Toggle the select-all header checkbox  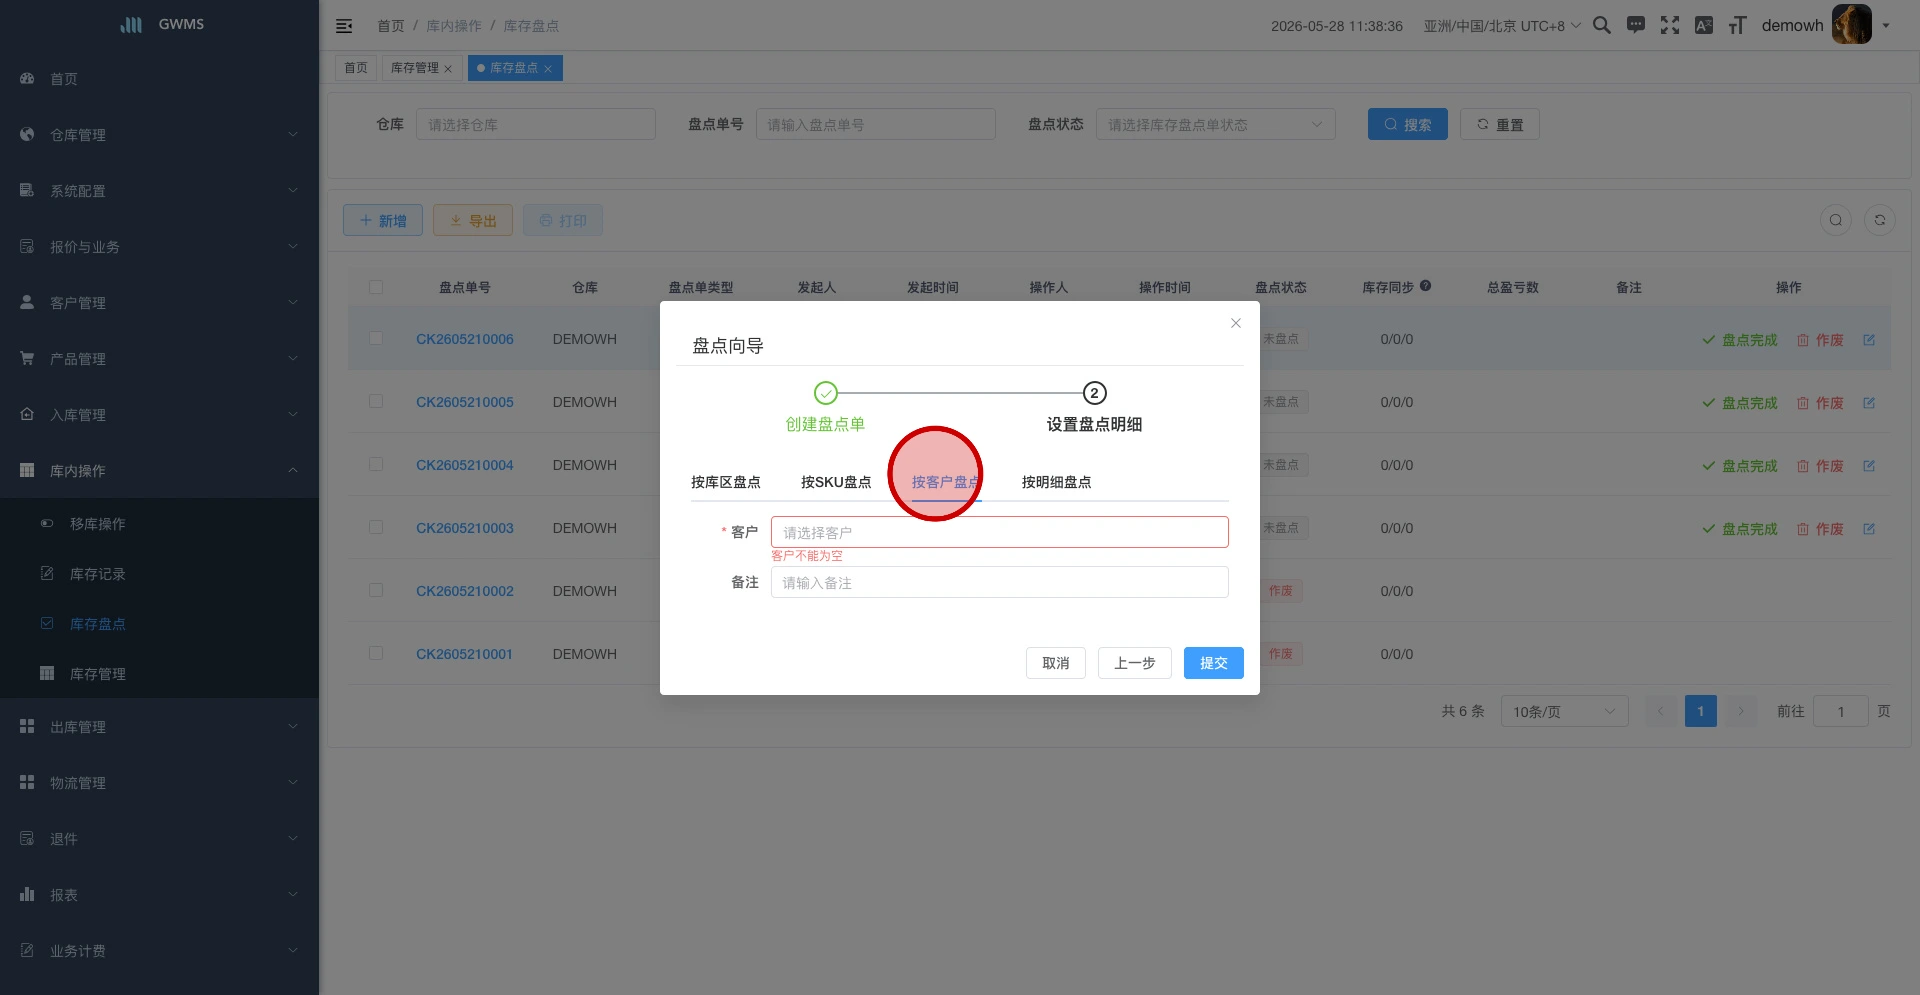(376, 287)
